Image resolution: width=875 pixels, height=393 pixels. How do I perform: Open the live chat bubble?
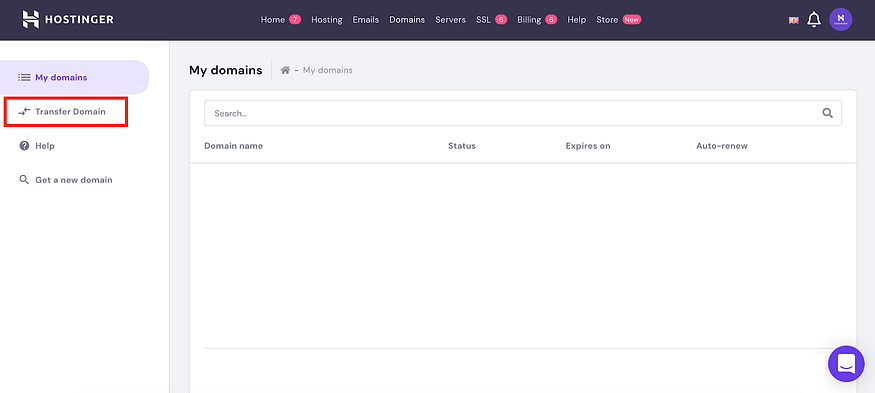(x=846, y=364)
